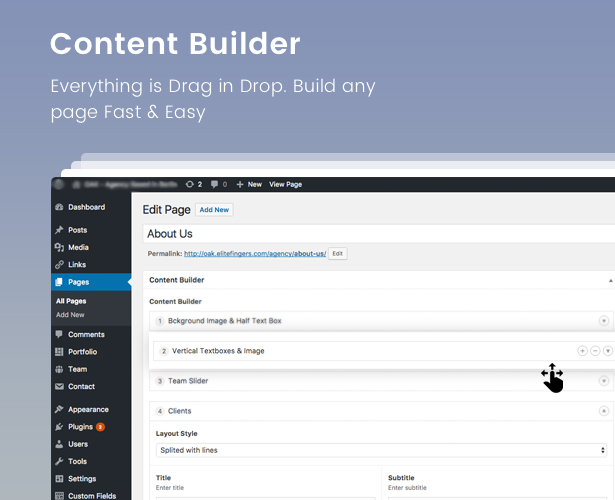Click the Comments bubble icon in sidebar

(x=59, y=334)
